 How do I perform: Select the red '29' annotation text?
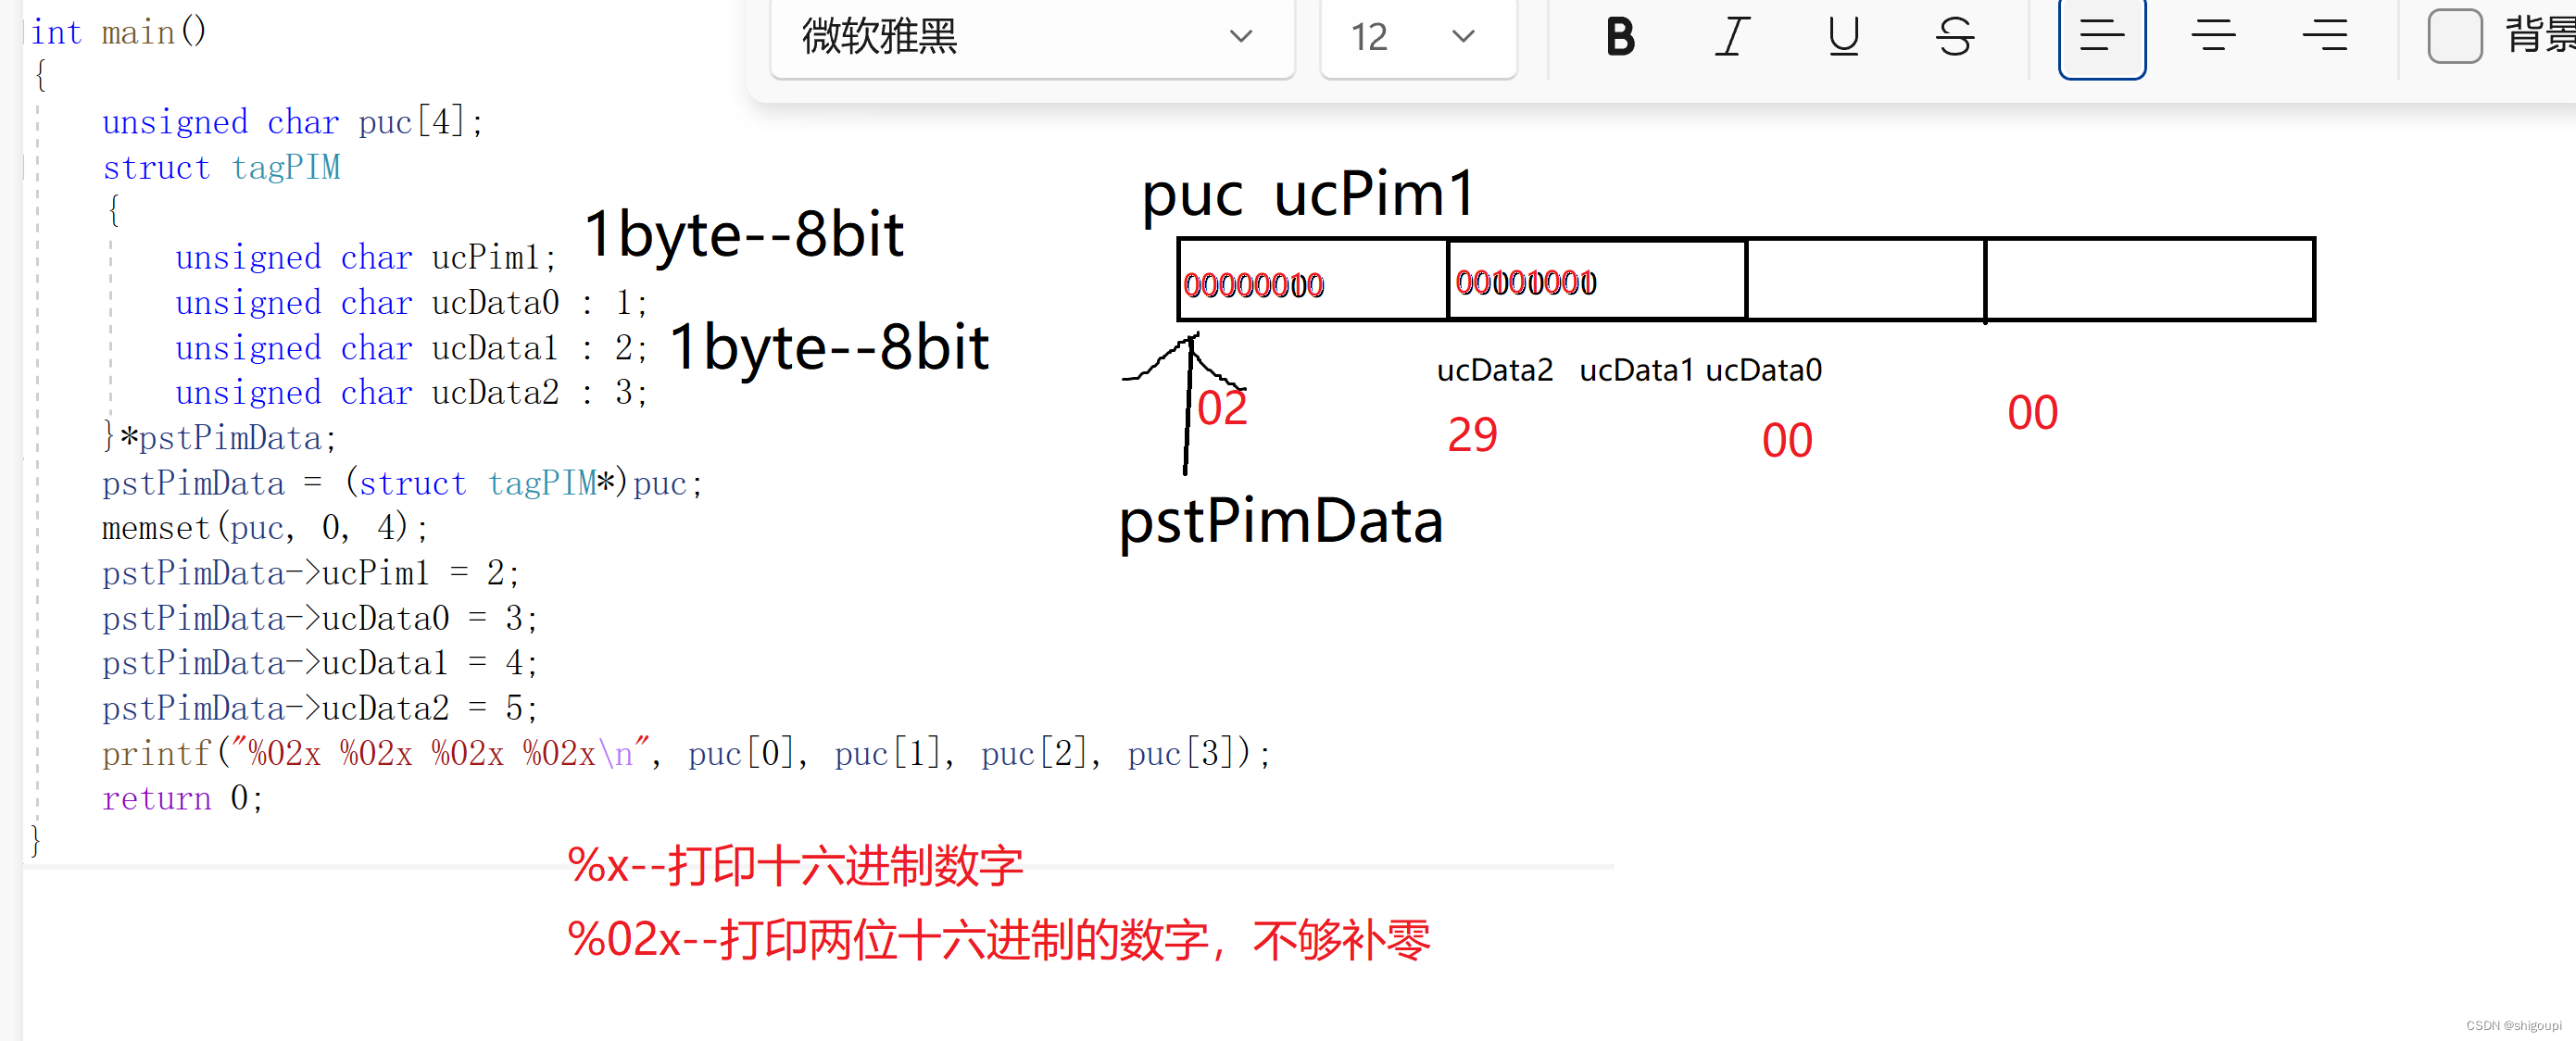coord(1472,435)
